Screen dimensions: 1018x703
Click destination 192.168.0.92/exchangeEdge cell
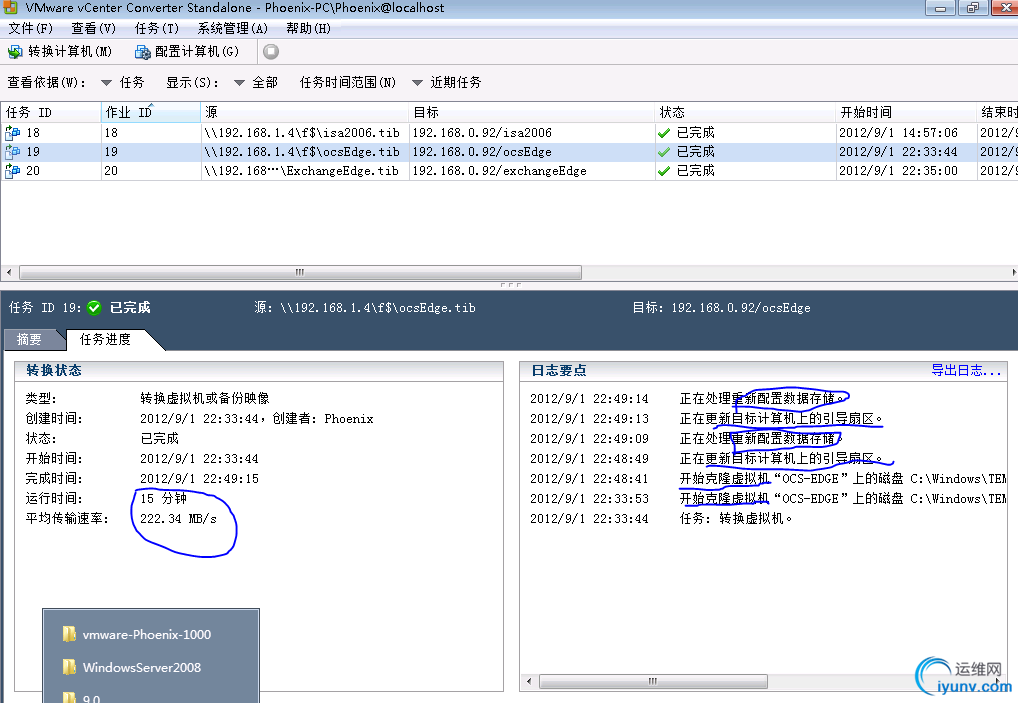(532, 171)
